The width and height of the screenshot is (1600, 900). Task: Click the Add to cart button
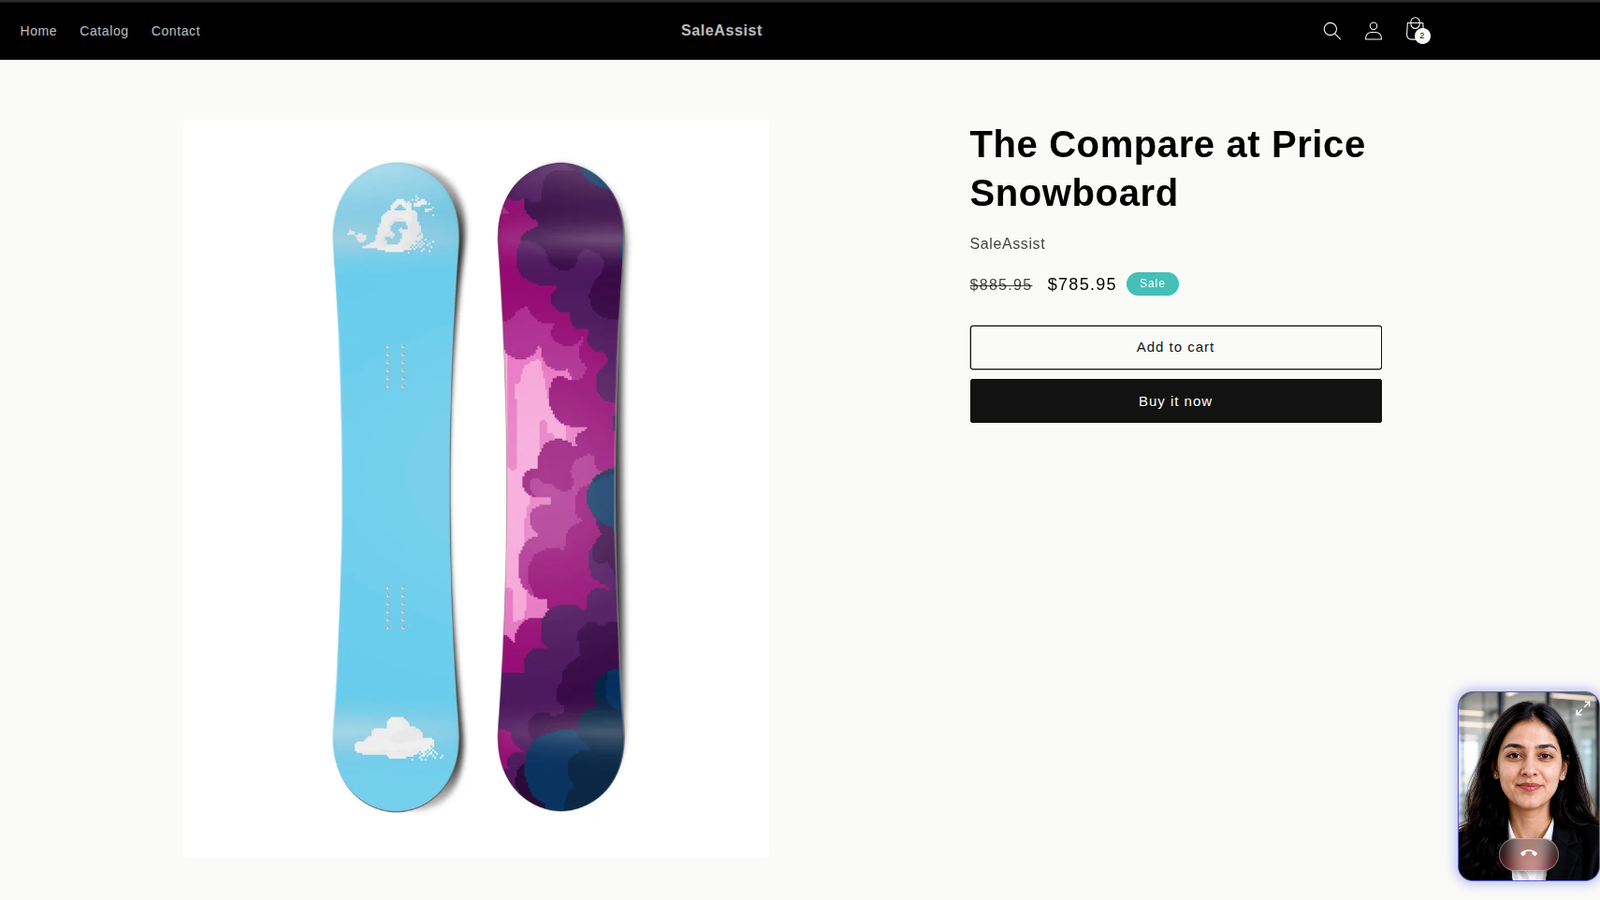(x=1175, y=347)
